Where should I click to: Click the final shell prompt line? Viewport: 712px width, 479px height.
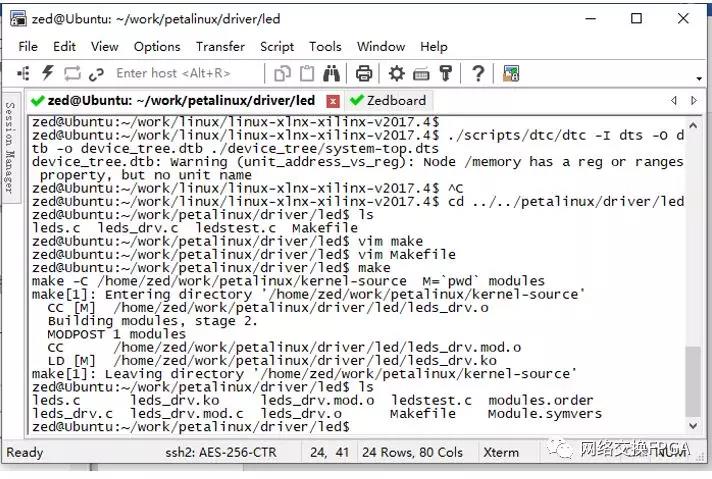click(x=191, y=426)
